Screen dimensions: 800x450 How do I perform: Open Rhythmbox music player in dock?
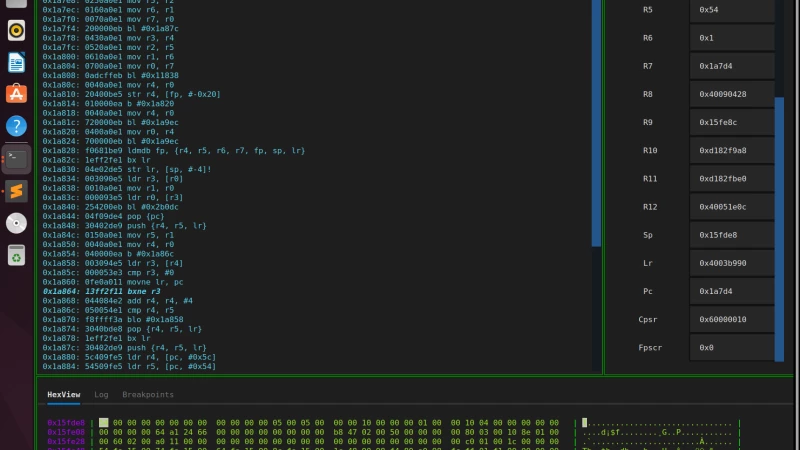16,30
